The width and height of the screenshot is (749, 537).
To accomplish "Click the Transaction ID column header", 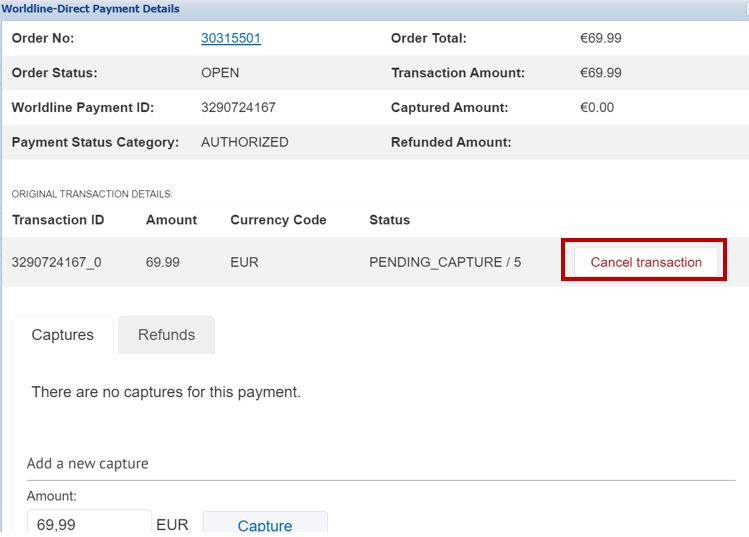I will pos(58,220).
